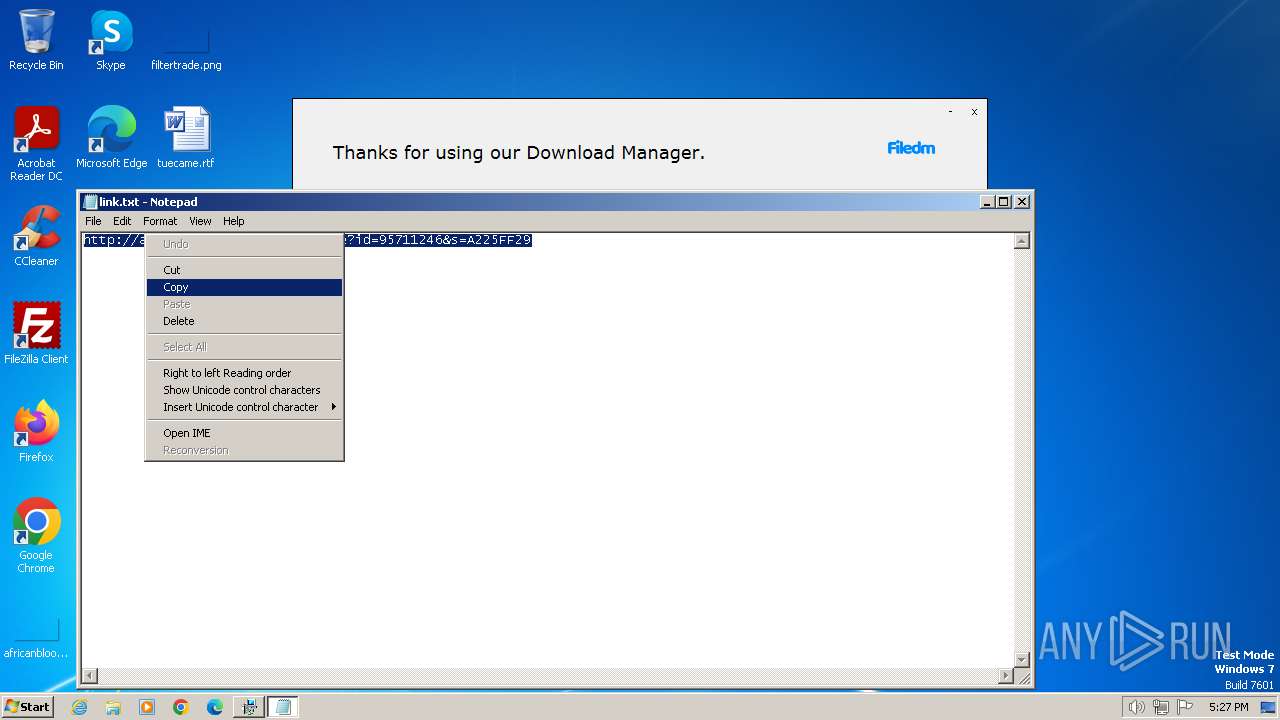Click the taskbar clock showing 5:27 PM

(1228, 707)
